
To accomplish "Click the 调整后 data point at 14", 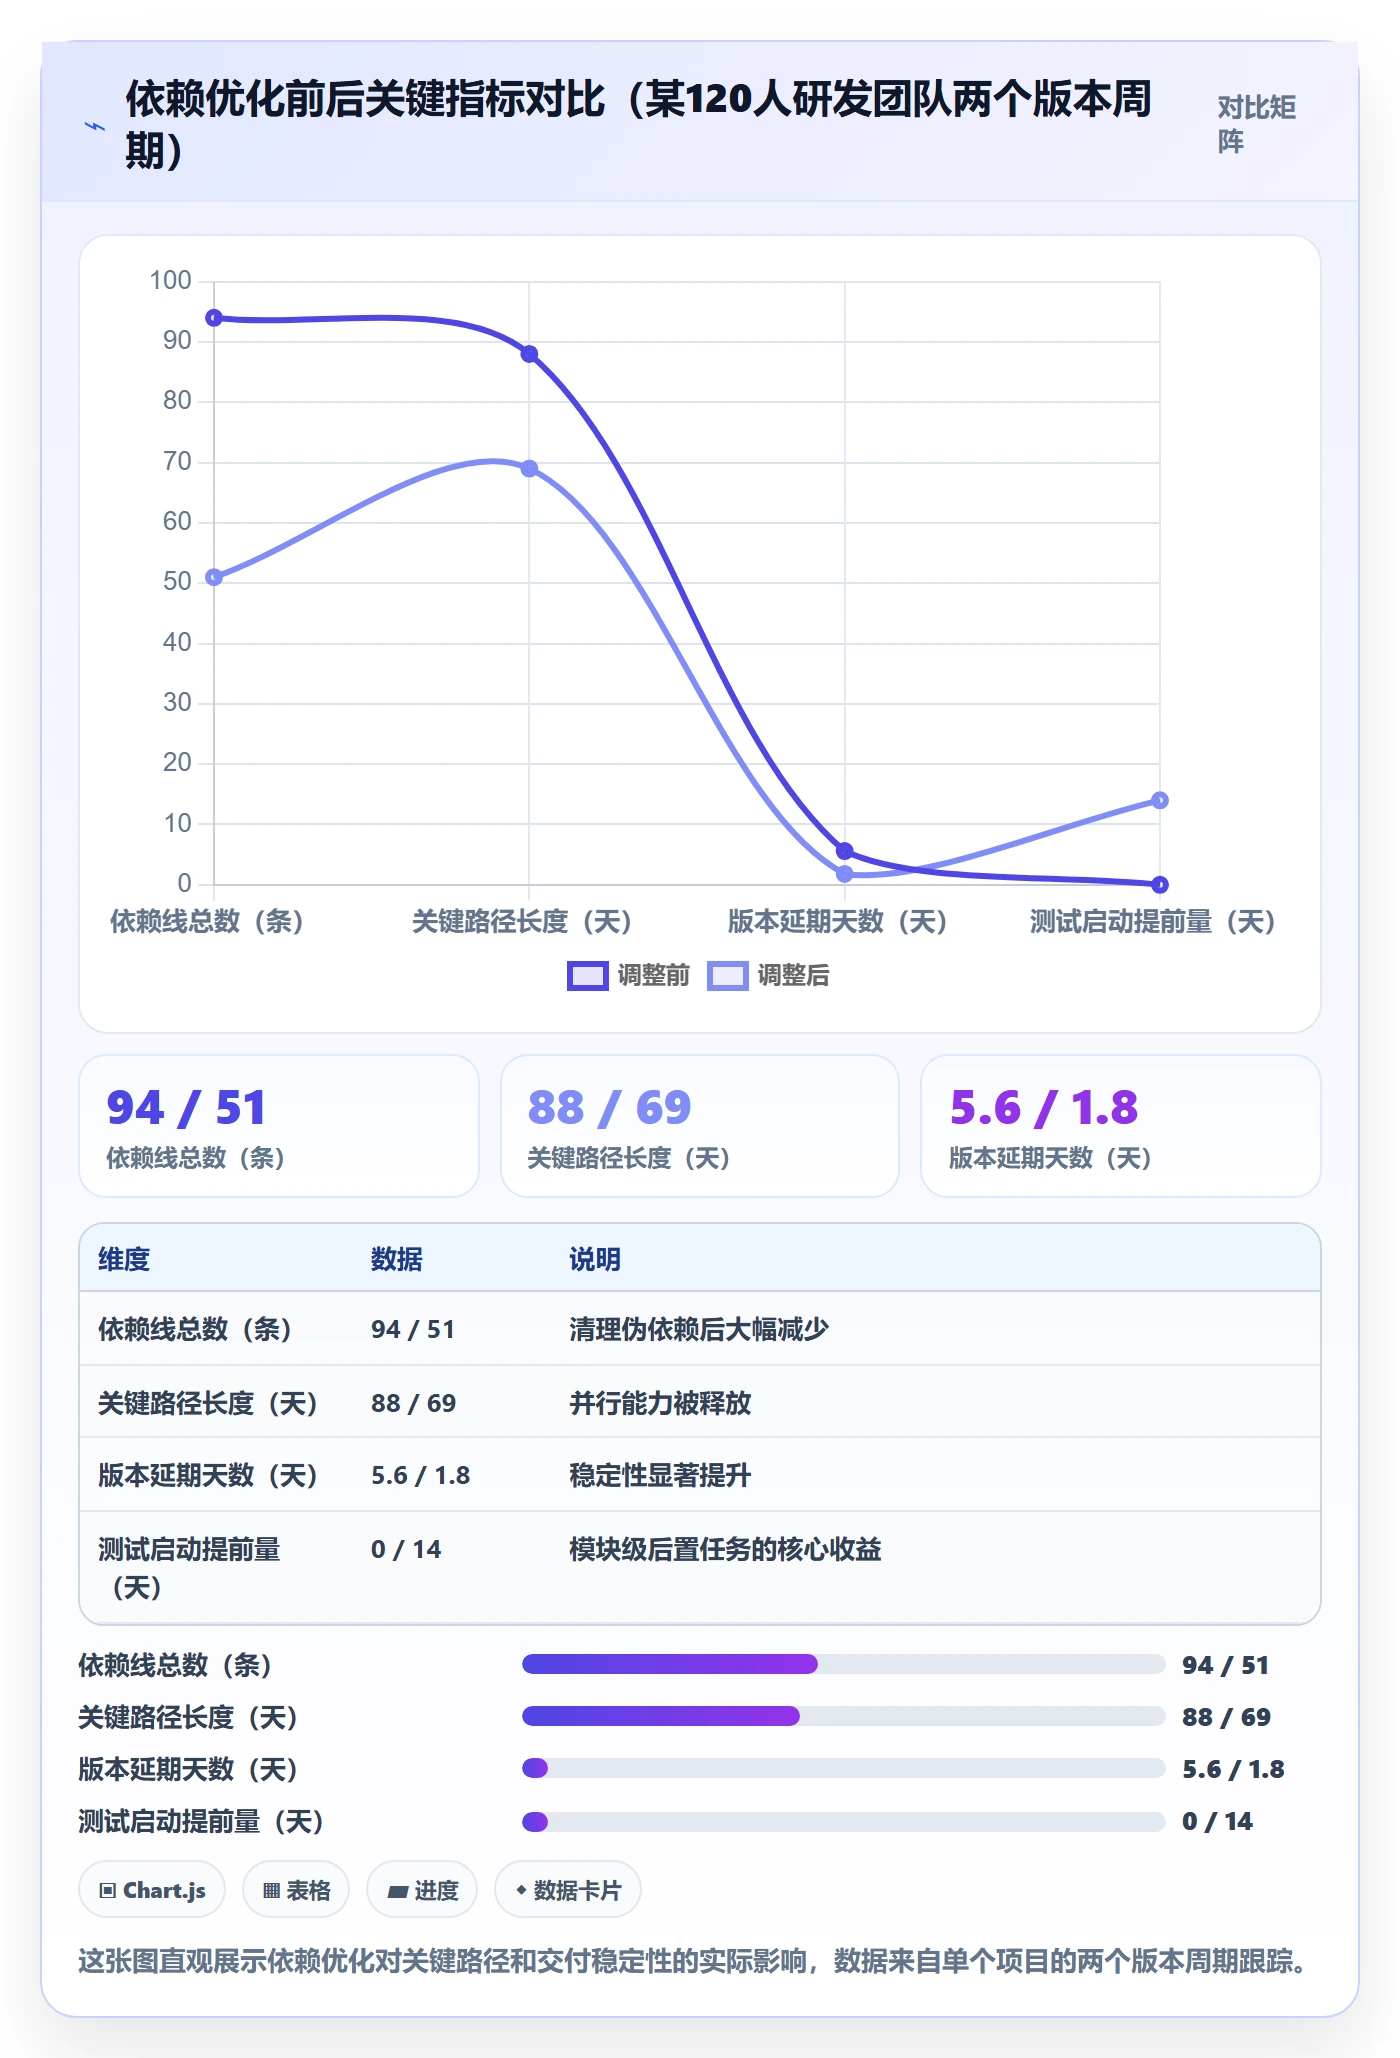I will coord(1159,800).
